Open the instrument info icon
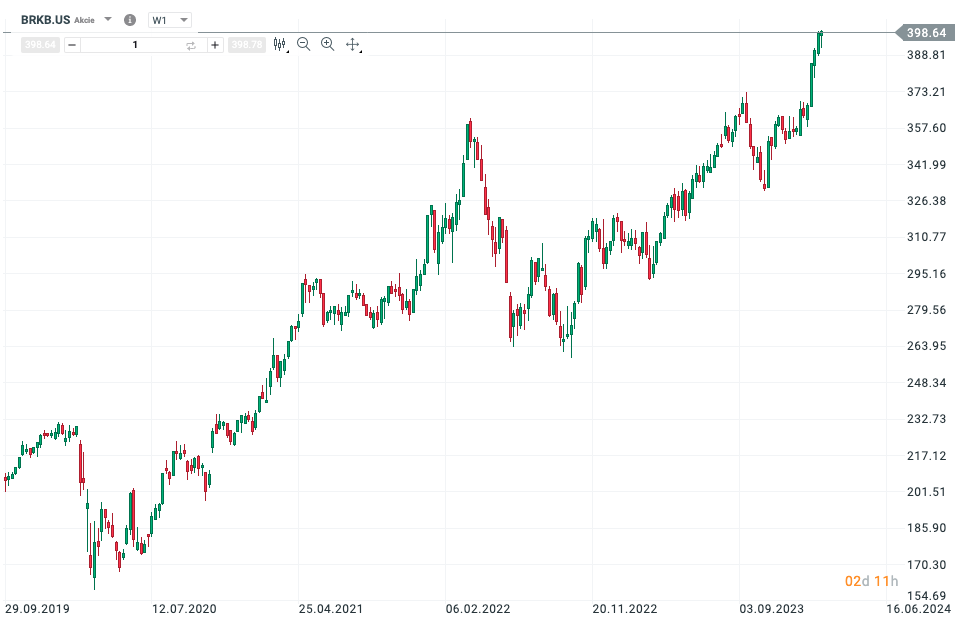 click(130, 20)
